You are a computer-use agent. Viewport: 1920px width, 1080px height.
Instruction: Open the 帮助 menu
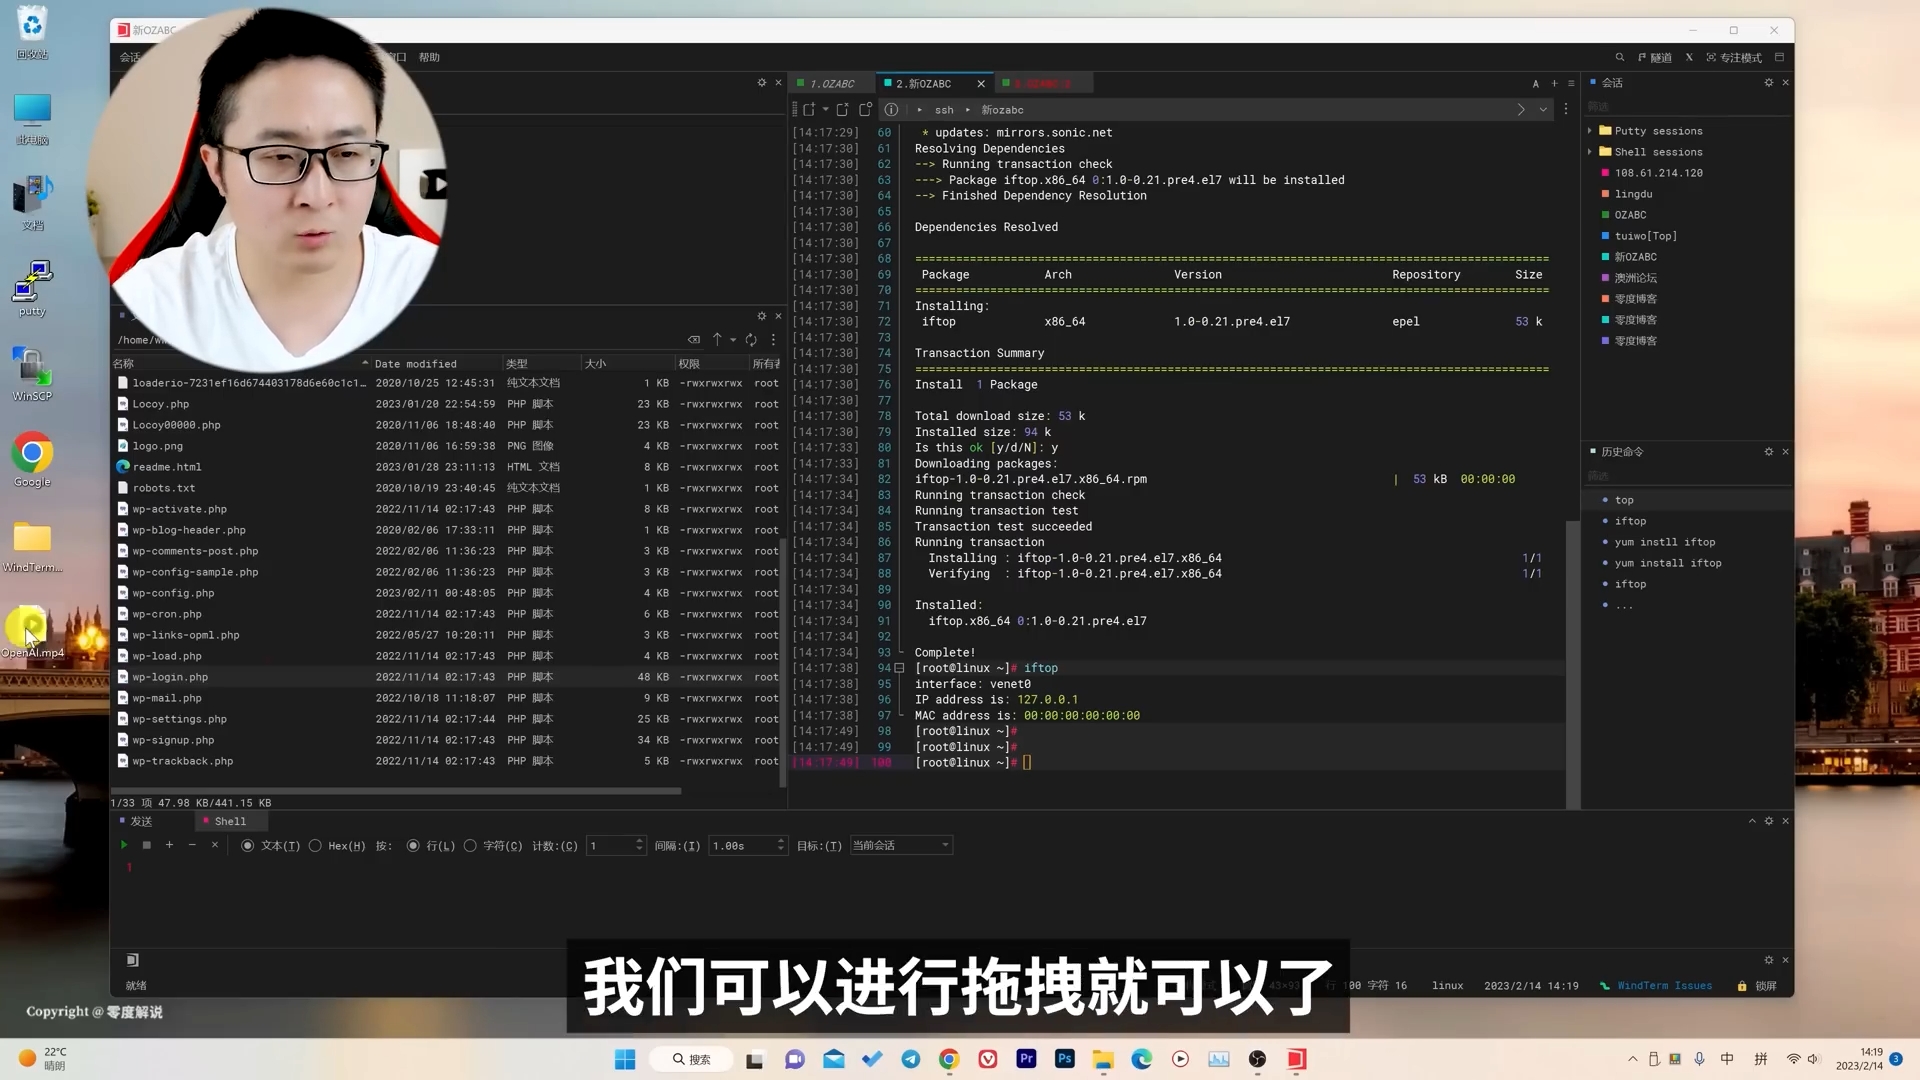pos(428,57)
